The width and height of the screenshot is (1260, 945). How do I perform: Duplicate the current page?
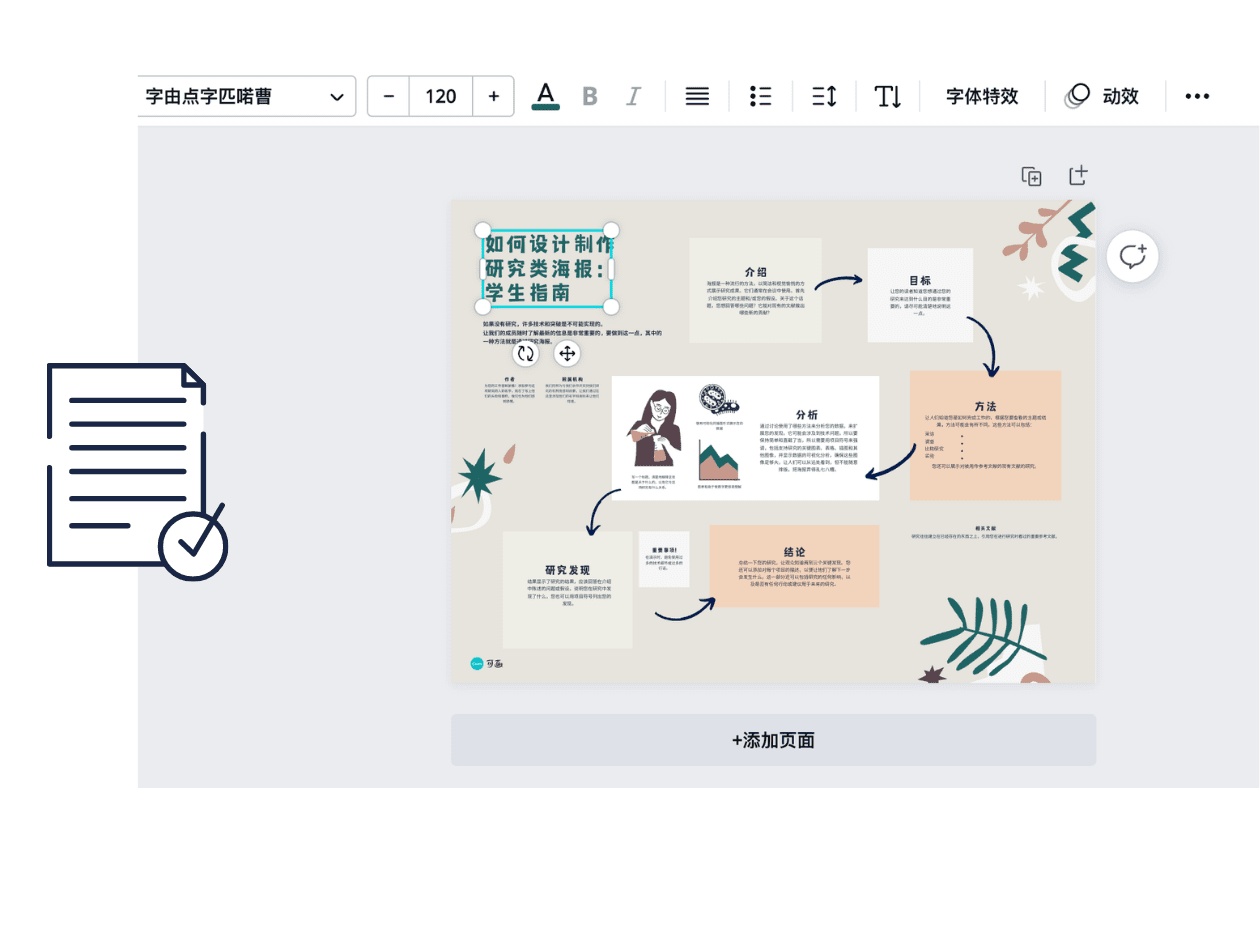coord(1031,176)
